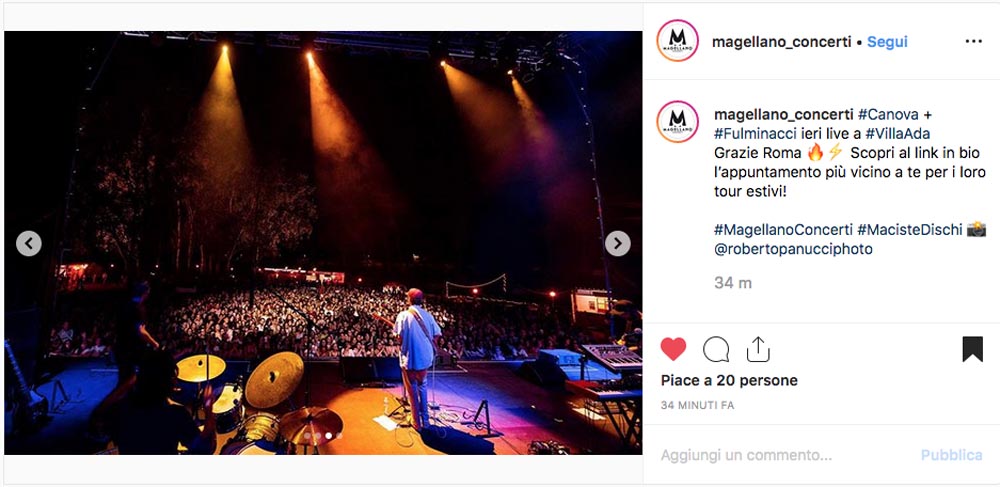Visit the @robertopanucciphoto profile
This screenshot has width=1000, height=487.
coord(793,249)
